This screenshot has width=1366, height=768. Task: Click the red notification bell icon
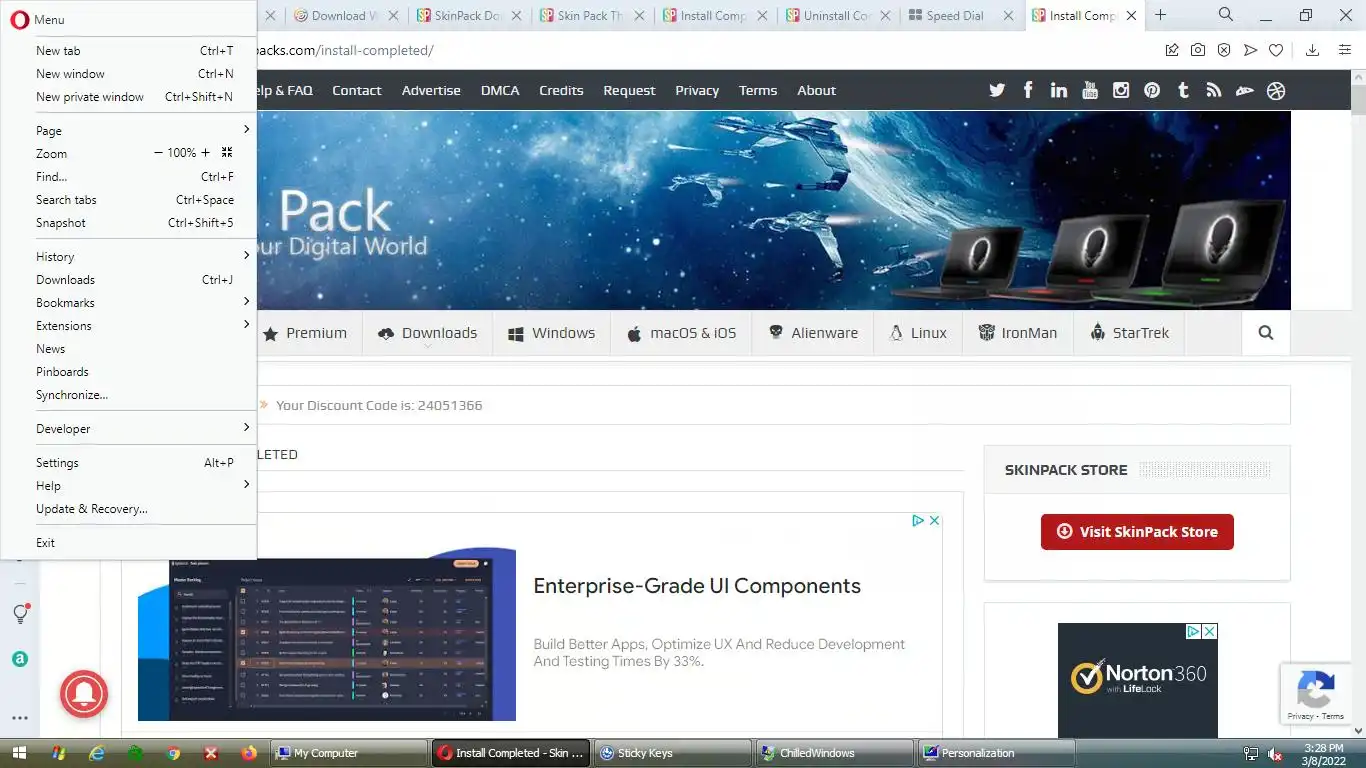click(x=84, y=694)
